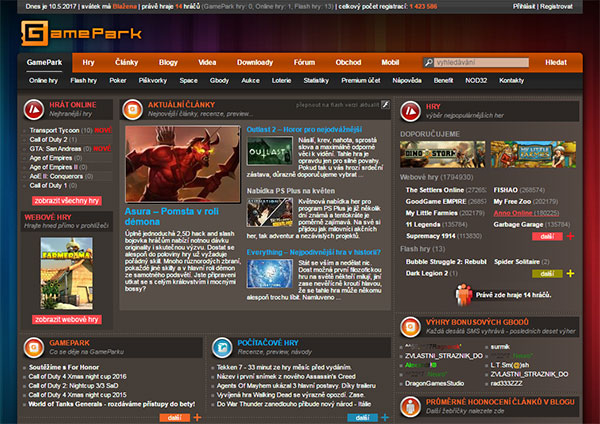Open Call of Duty 2 game link

click(x=48, y=140)
